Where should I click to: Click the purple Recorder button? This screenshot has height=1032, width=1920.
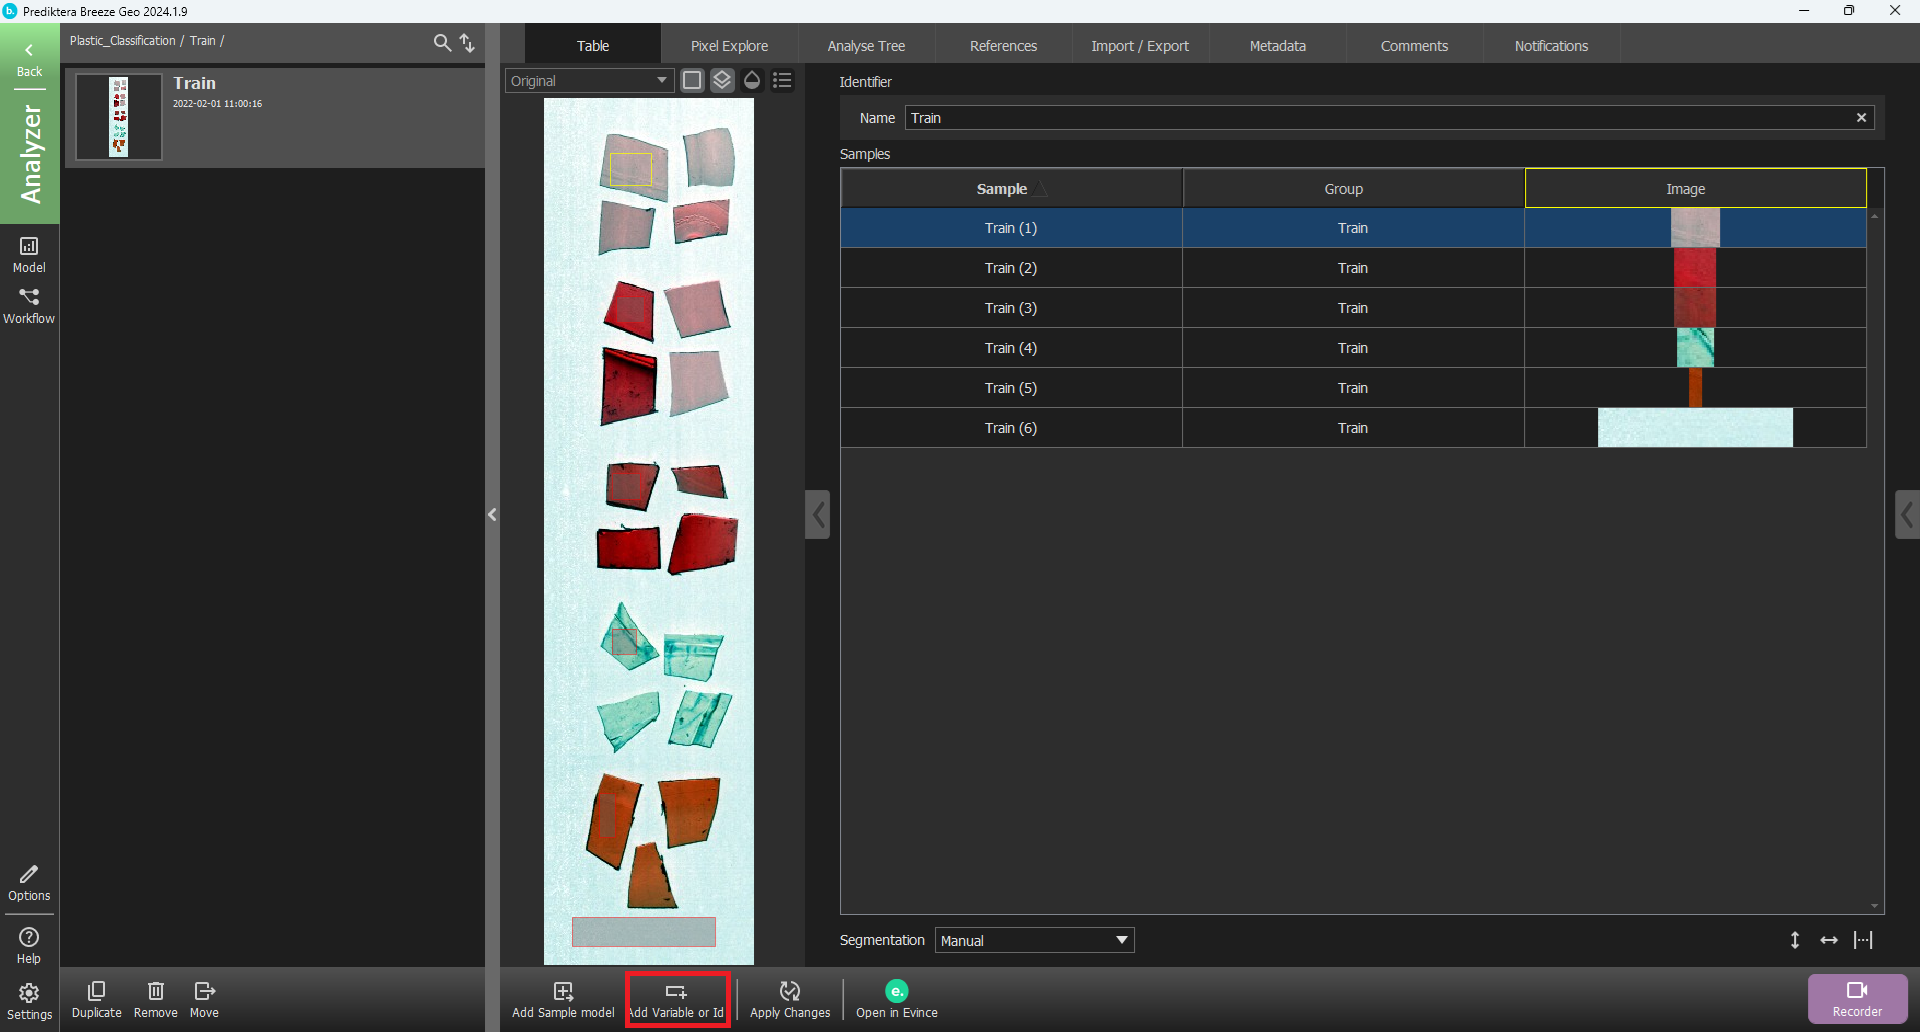coord(1857,999)
